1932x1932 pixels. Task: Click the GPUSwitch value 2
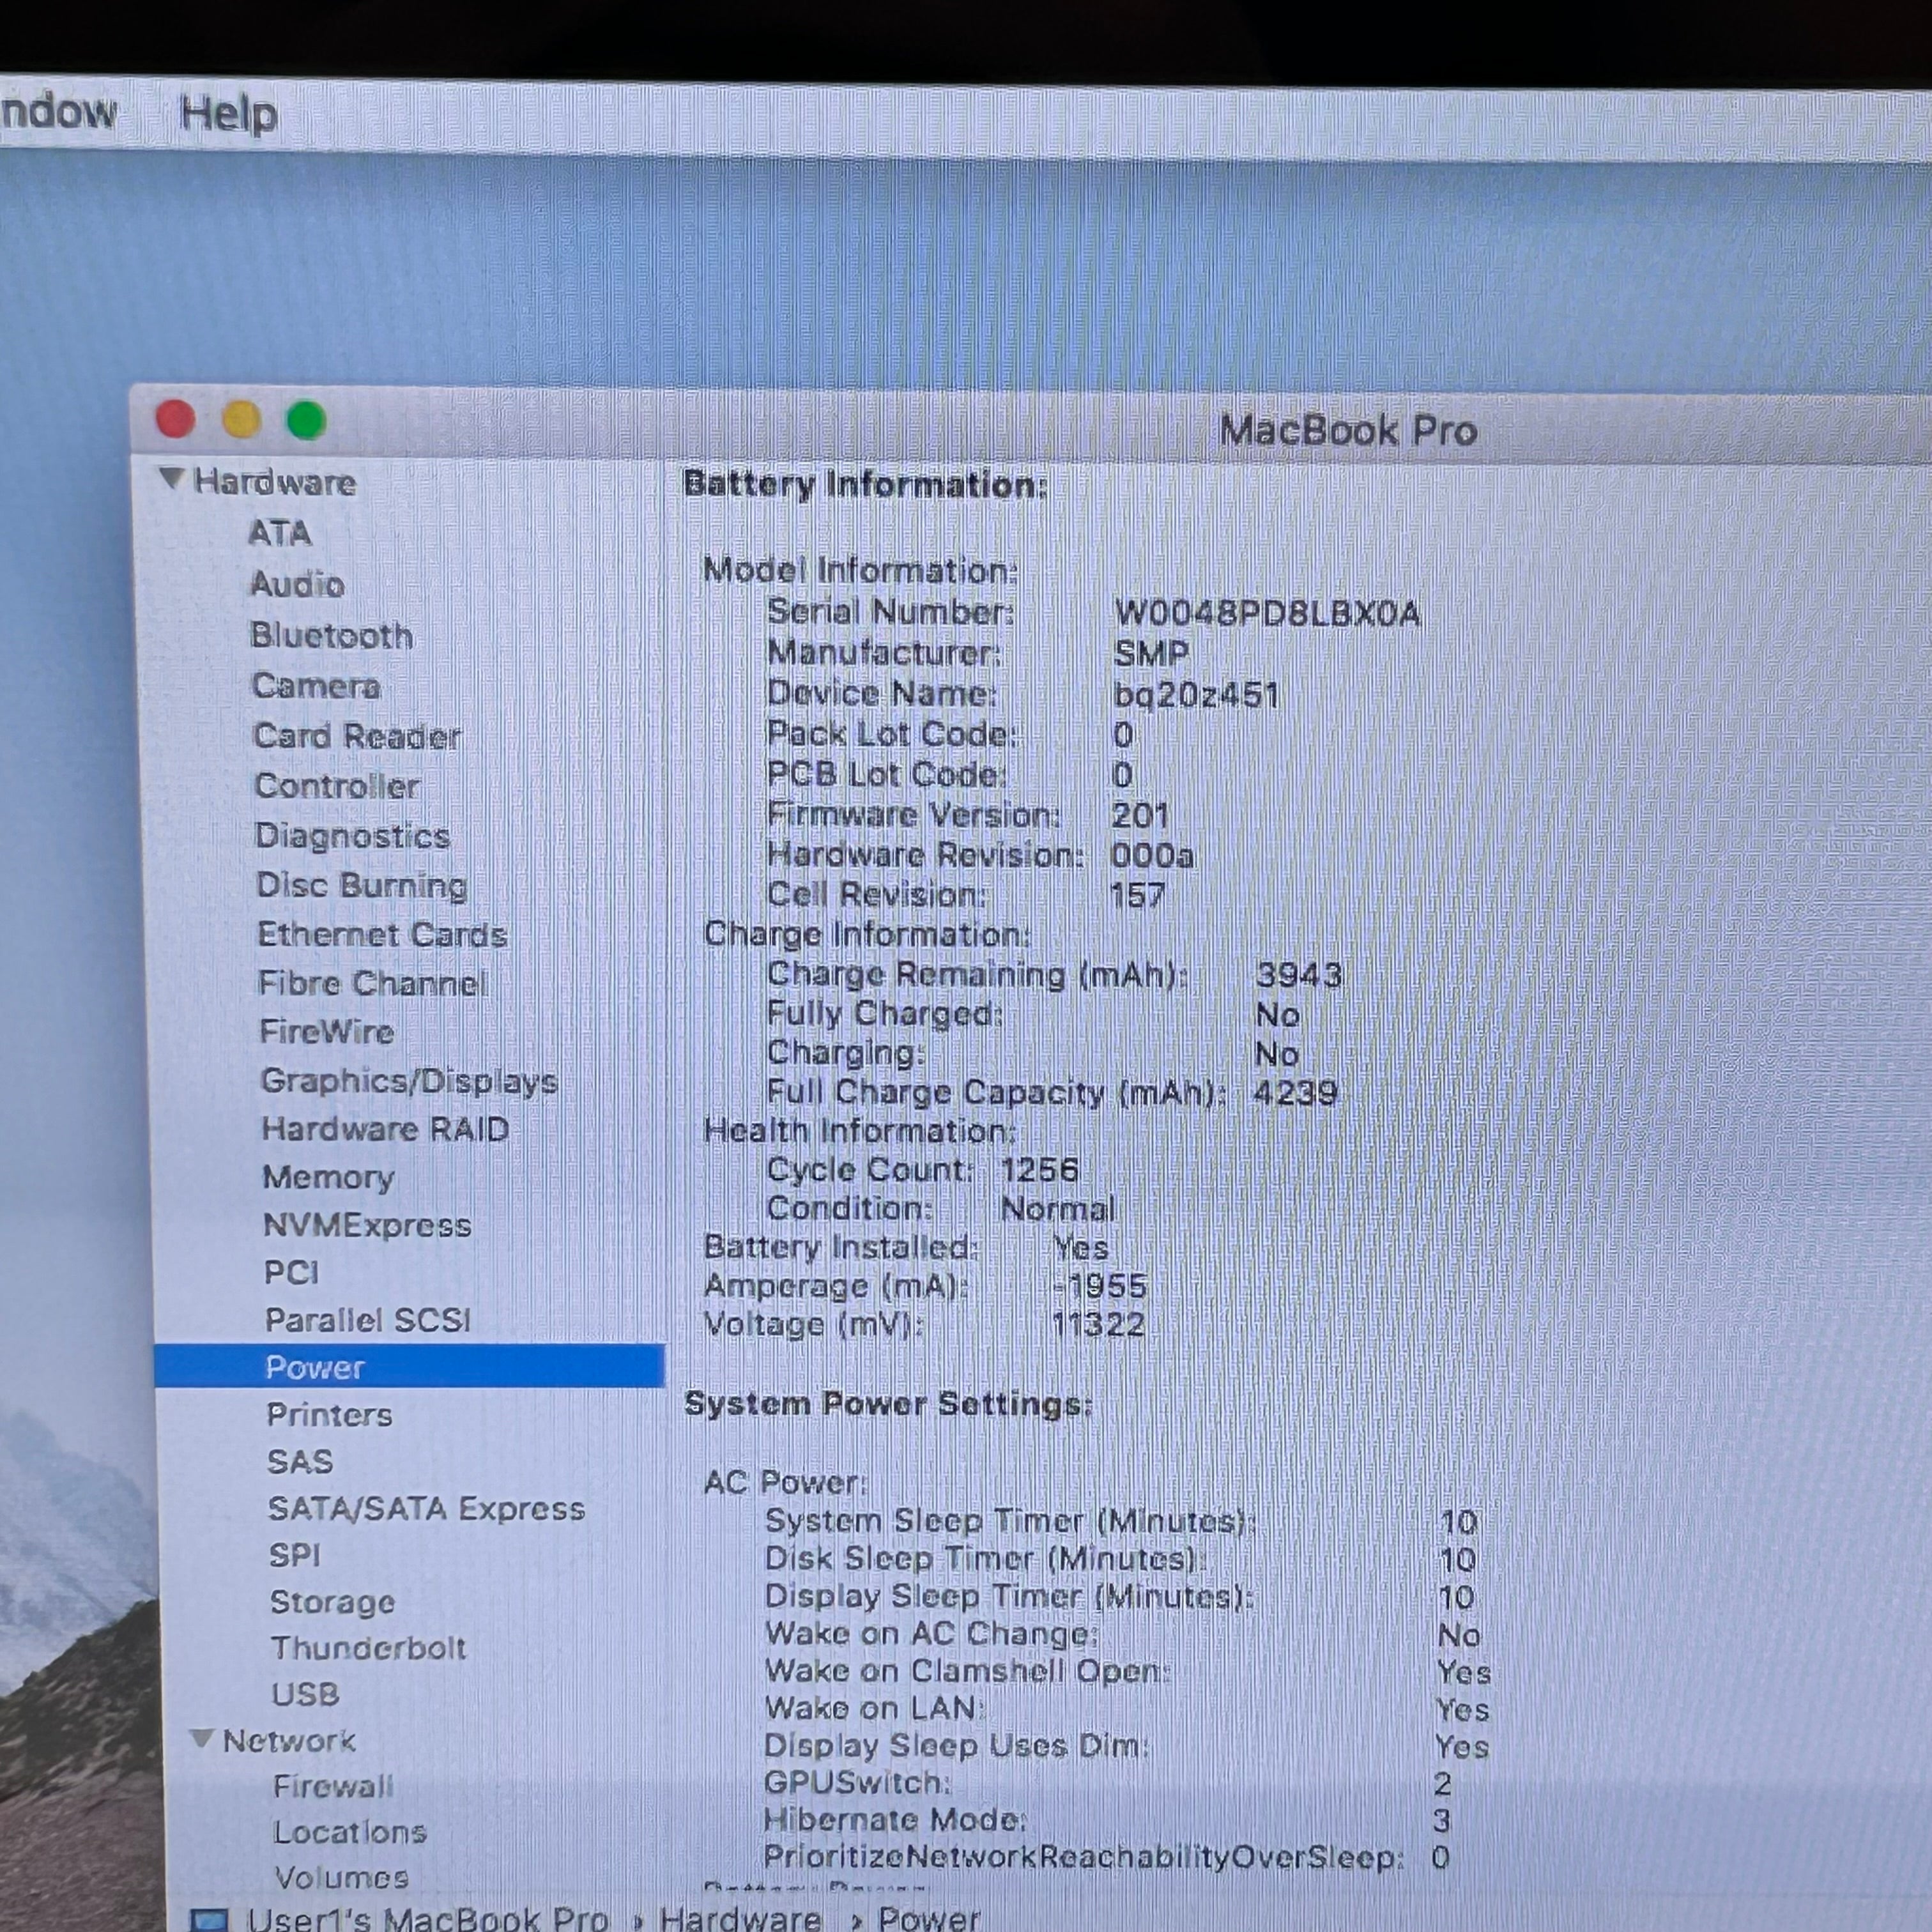tap(1442, 1783)
